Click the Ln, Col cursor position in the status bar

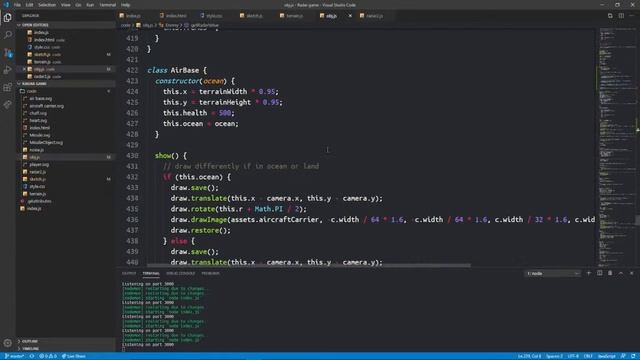click(x=529, y=356)
